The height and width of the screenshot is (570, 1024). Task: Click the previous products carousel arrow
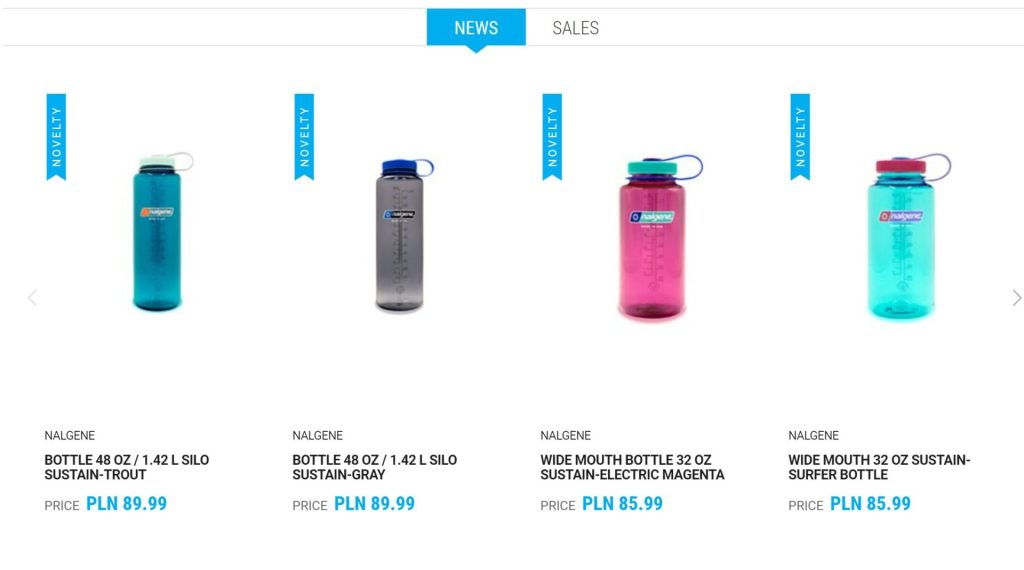pyautogui.click(x=32, y=297)
